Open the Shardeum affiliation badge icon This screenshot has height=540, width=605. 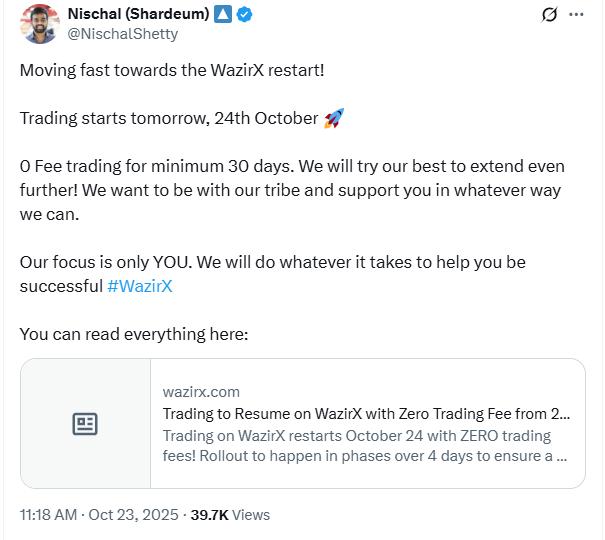224,14
